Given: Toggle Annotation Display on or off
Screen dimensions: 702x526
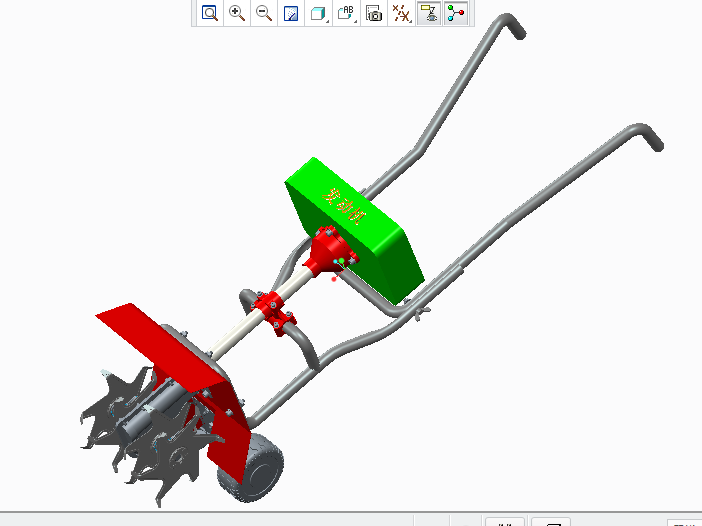Looking at the screenshot, I should coord(429,13).
